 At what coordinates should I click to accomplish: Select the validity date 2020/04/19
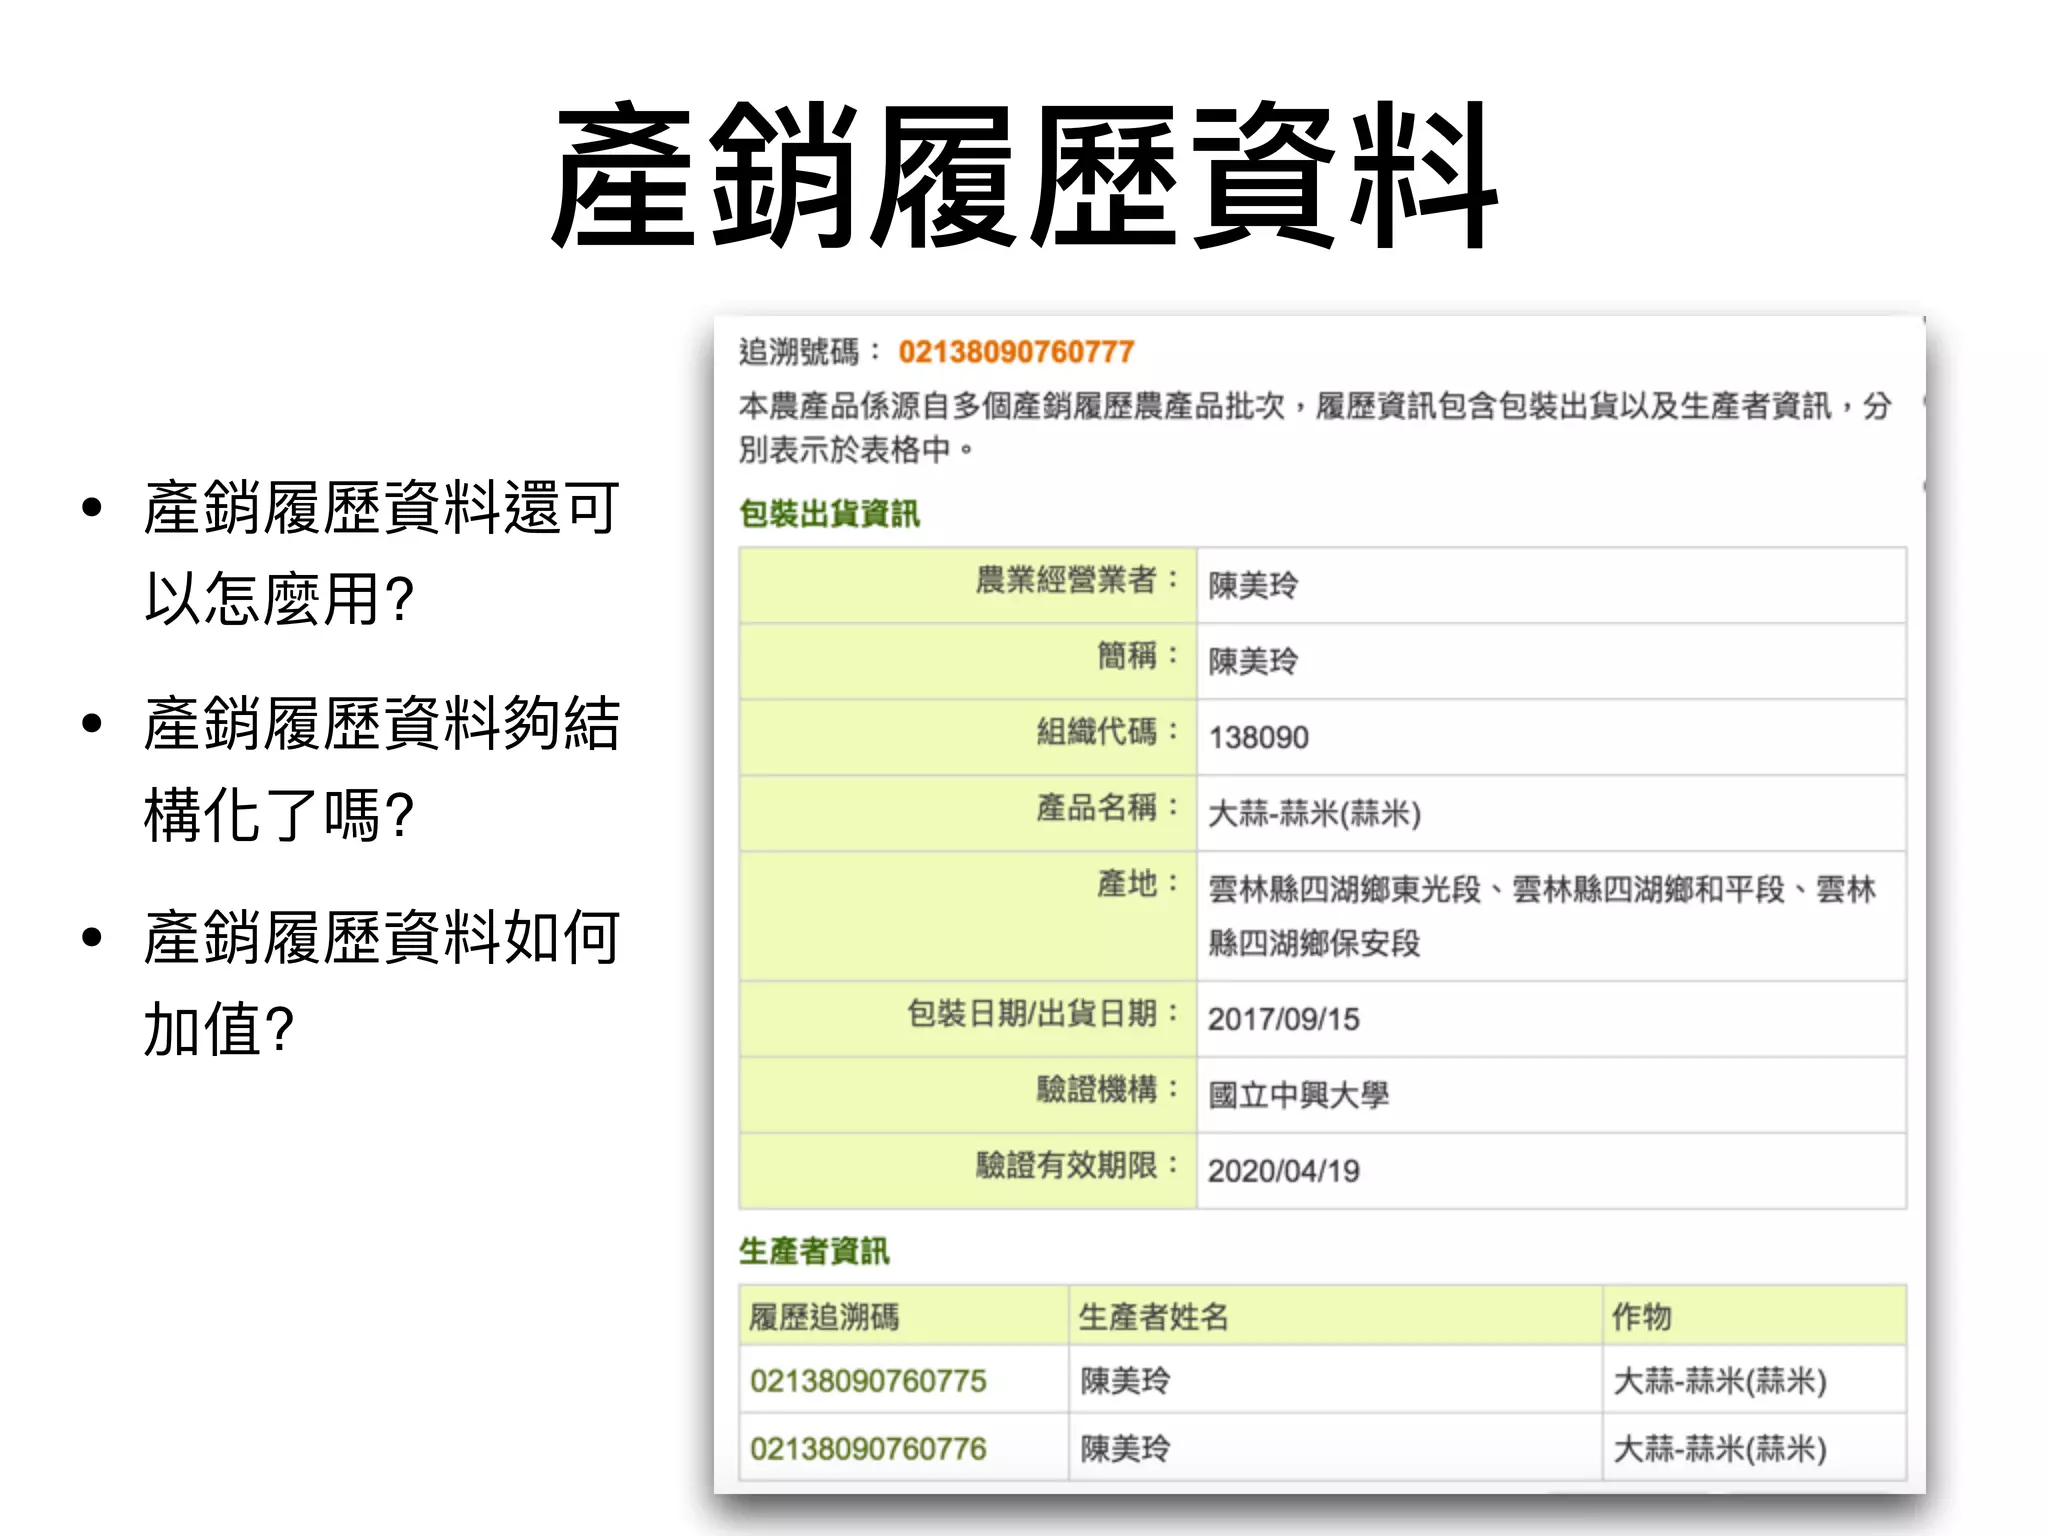tap(1284, 1171)
